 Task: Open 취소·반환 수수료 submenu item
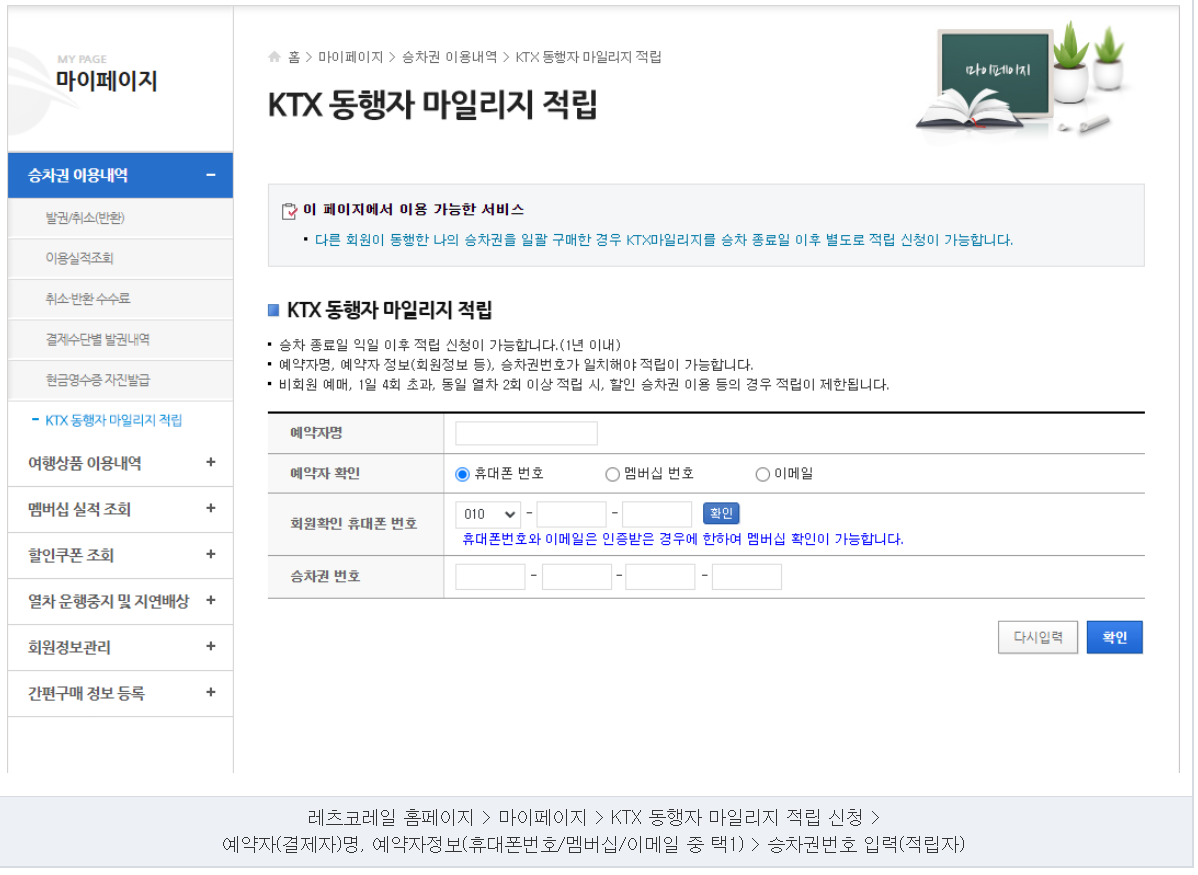coord(88,300)
